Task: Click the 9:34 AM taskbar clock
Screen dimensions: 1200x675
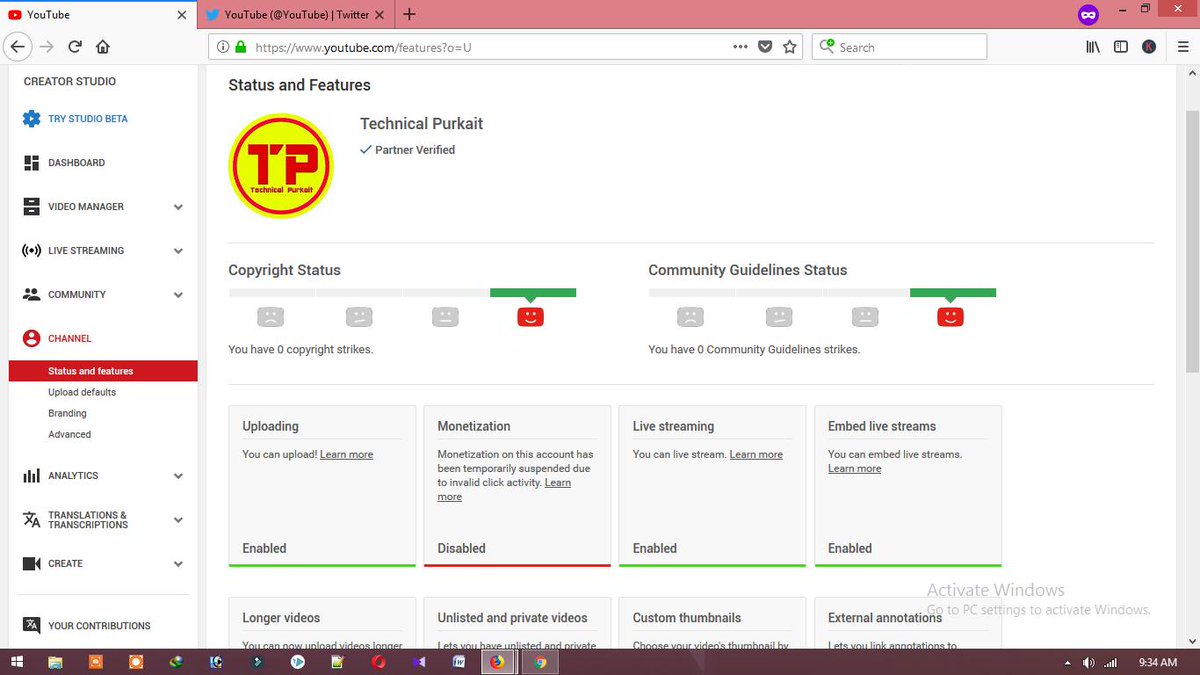Action: [x=1157, y=662]
